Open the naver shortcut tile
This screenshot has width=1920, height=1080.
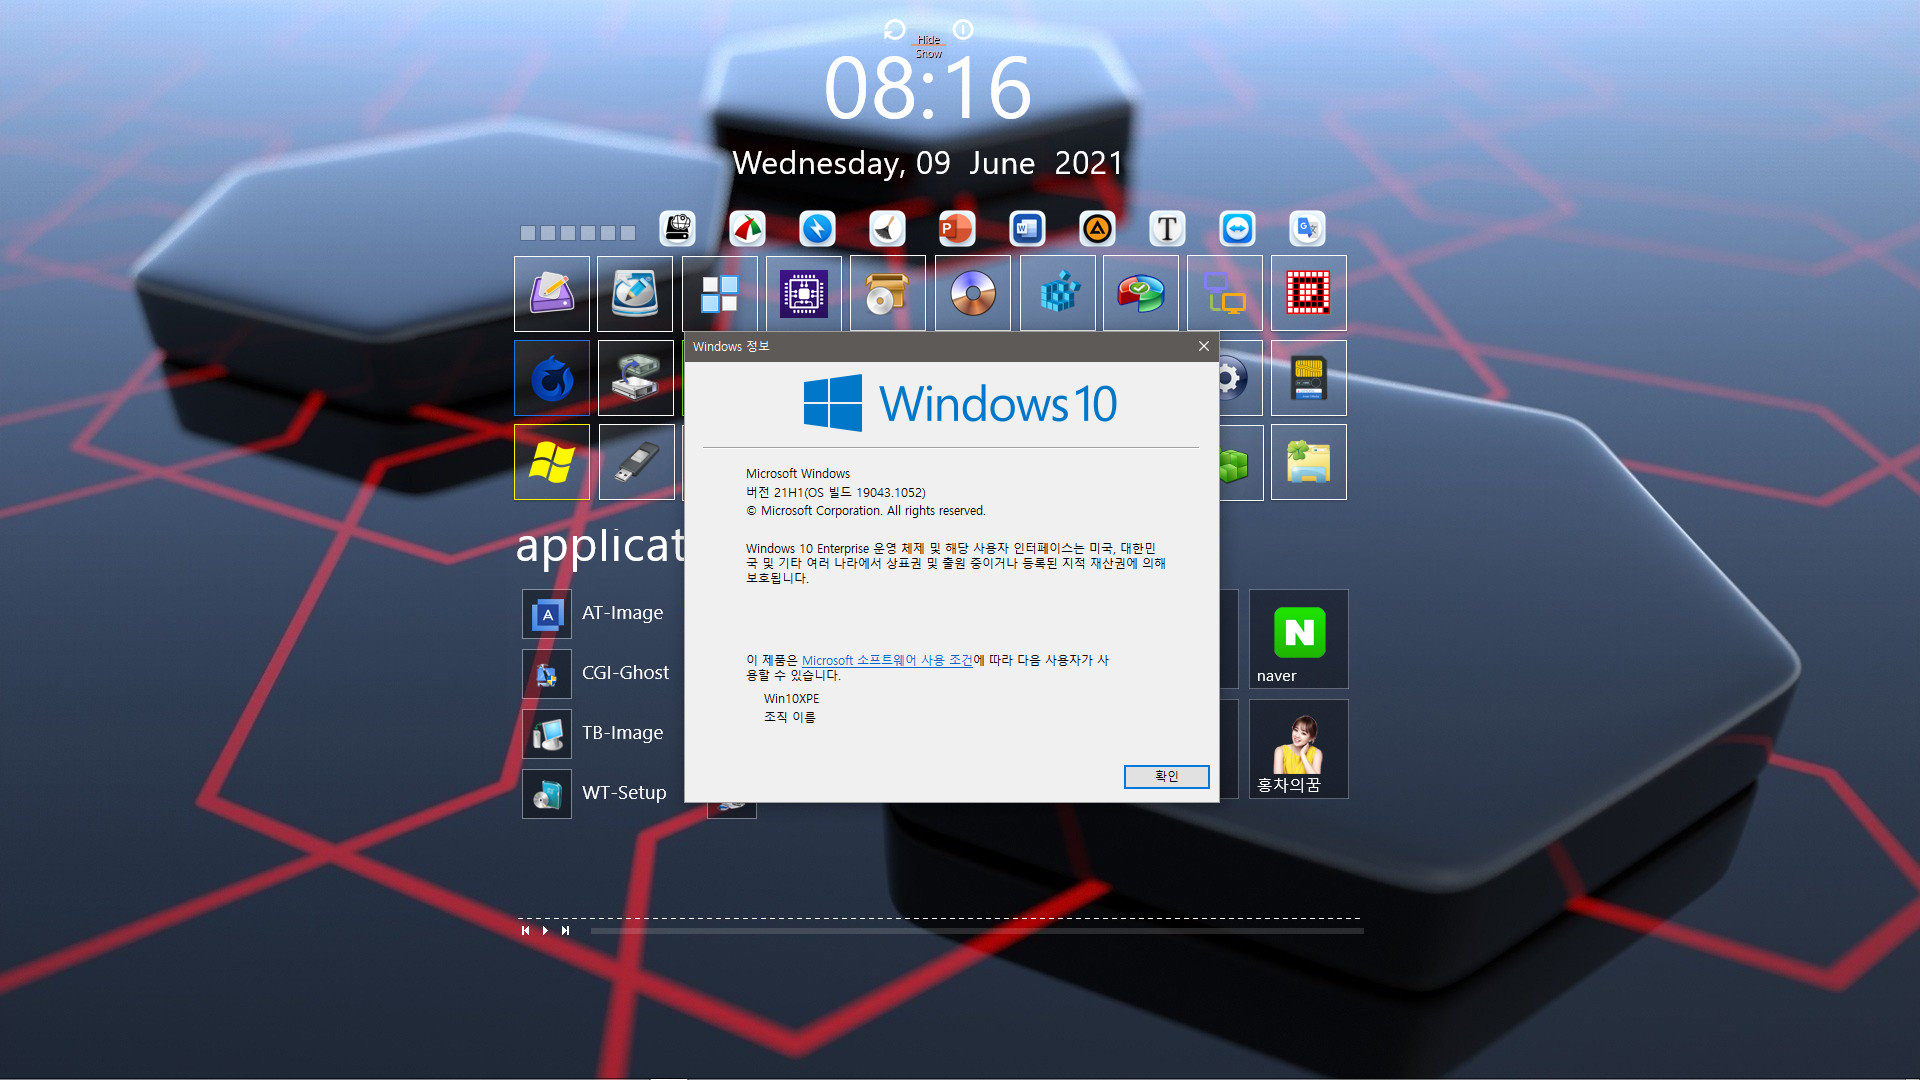(1299, 639)
